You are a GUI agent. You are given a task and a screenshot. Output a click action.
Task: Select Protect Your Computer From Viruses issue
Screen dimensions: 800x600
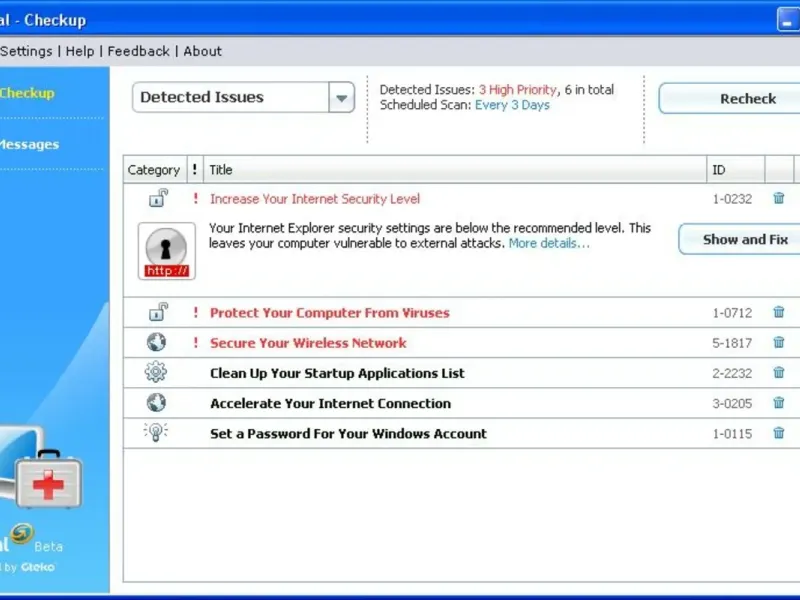click(x=330, y=313)
